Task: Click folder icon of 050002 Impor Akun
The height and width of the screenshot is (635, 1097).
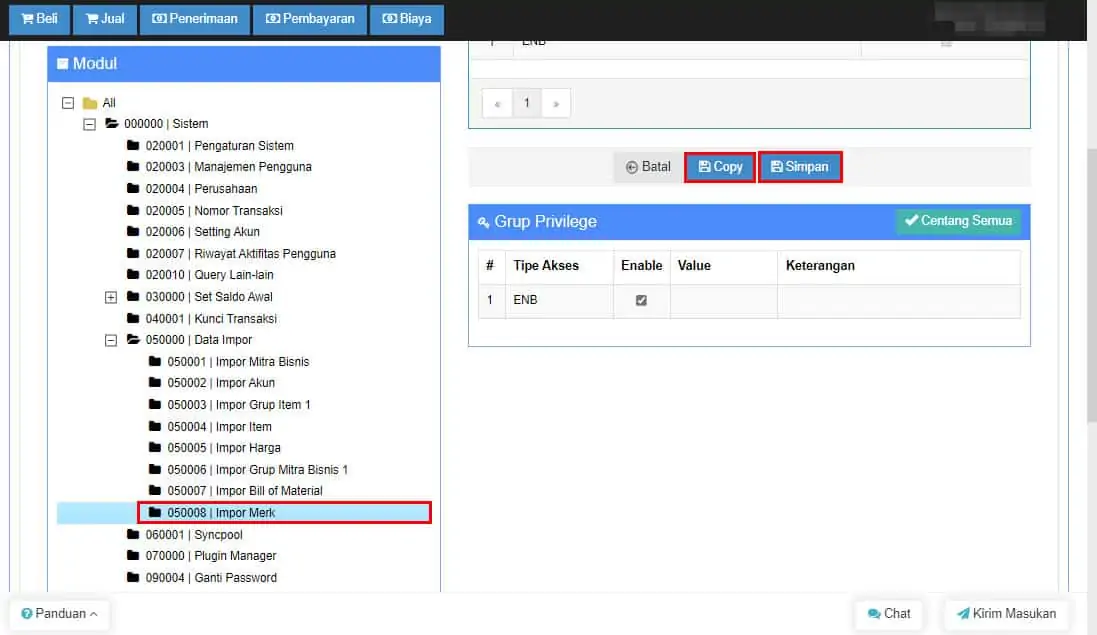Action: (x=155, y=383)
